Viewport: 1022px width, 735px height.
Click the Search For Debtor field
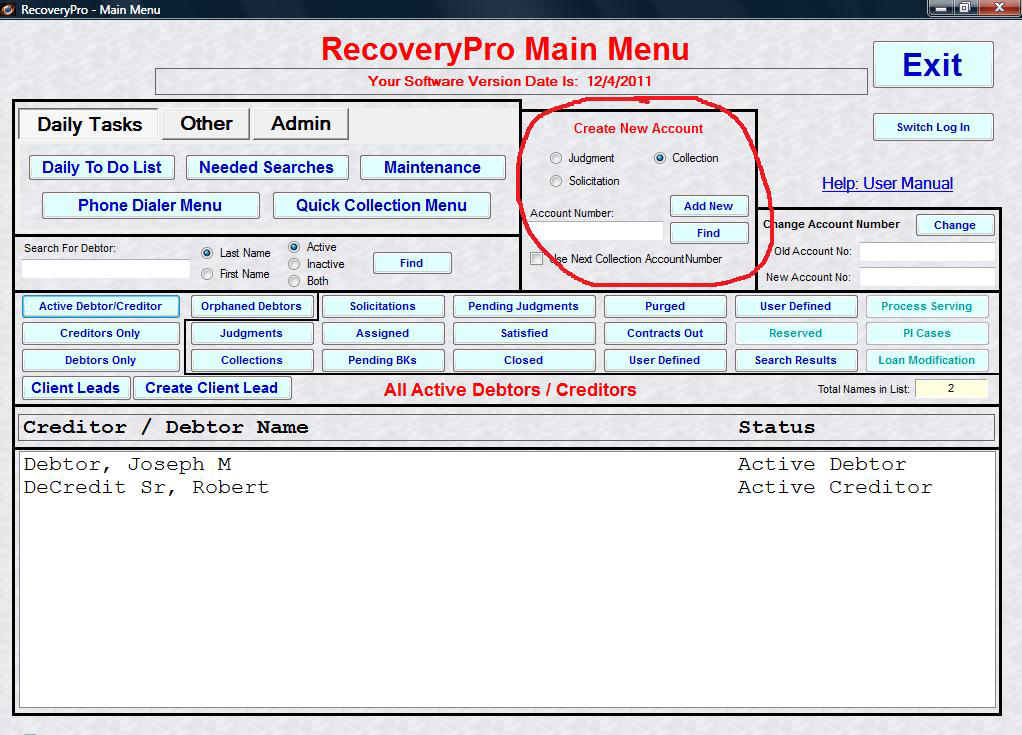106,269
